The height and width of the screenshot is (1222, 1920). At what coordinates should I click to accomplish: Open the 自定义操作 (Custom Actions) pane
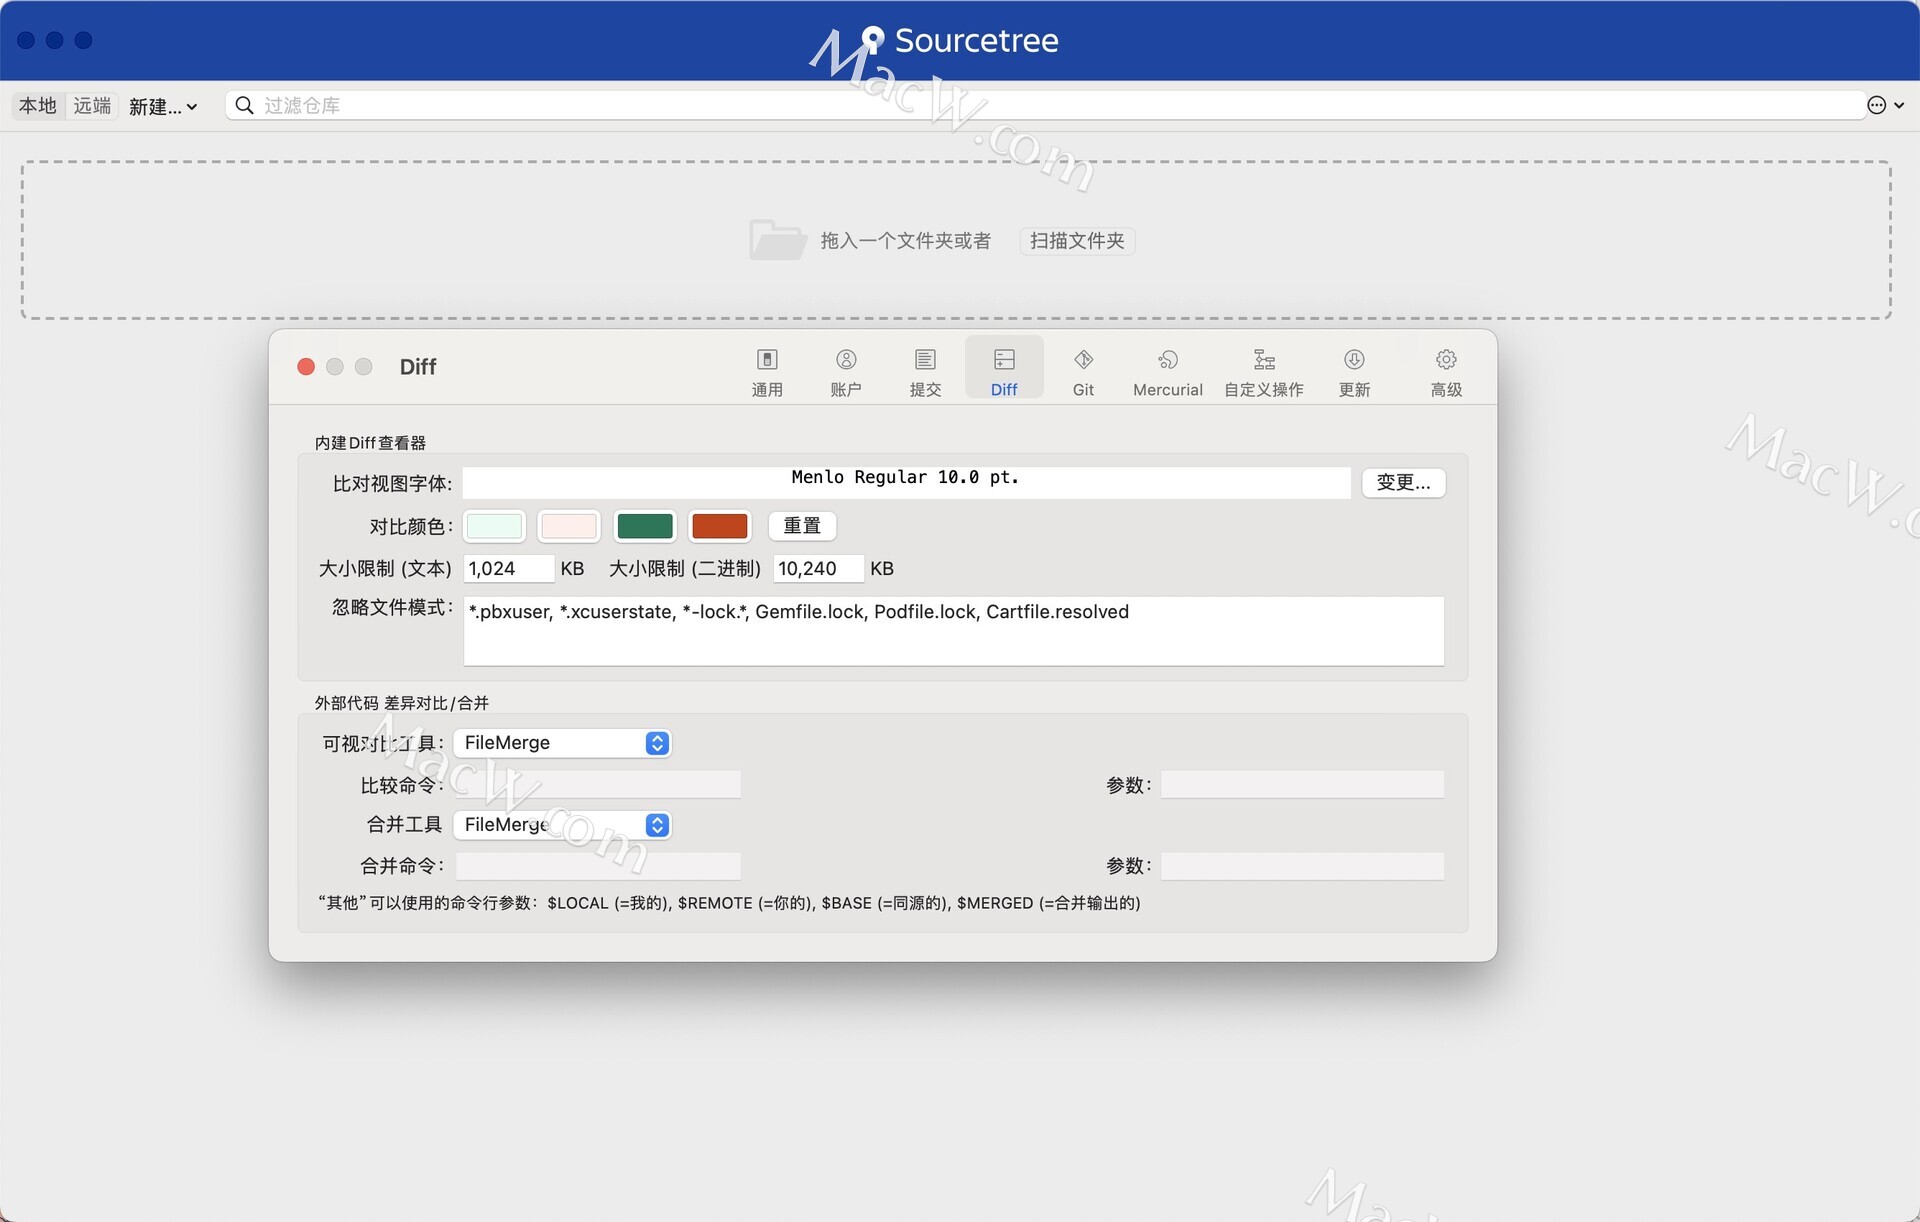[x=1264, y=372]
